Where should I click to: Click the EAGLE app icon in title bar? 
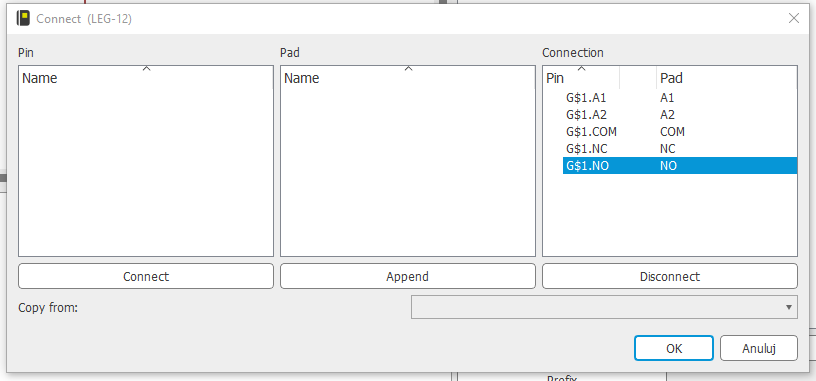click(x=23, y=19)
